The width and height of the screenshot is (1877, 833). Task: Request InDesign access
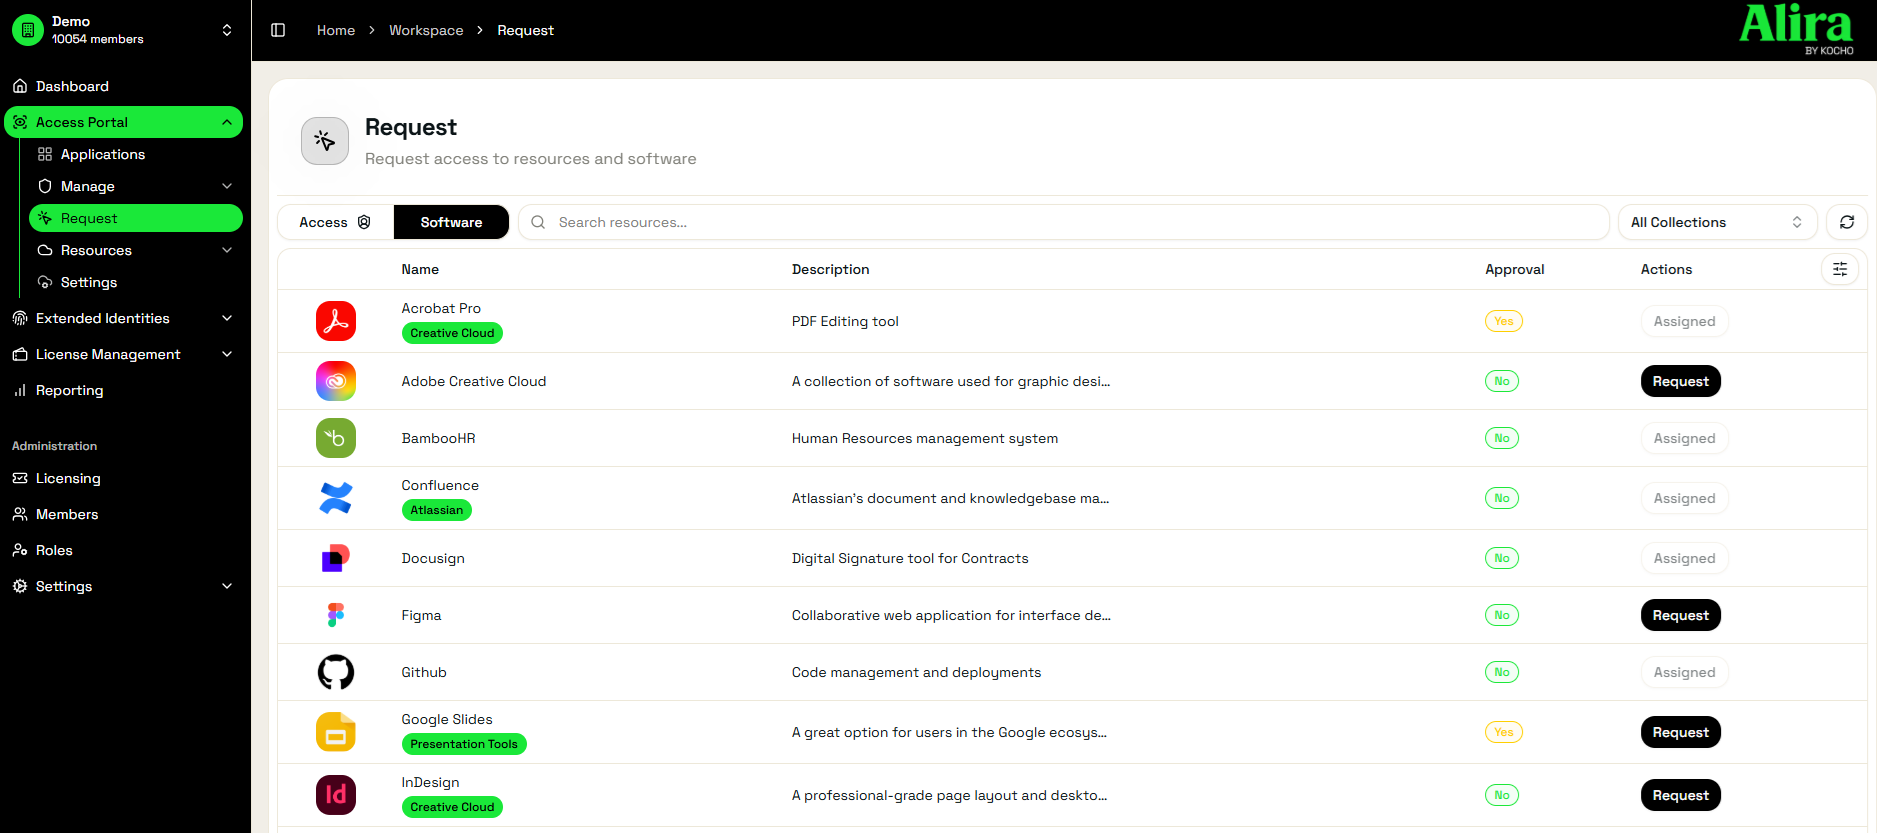pos(1680,795)
